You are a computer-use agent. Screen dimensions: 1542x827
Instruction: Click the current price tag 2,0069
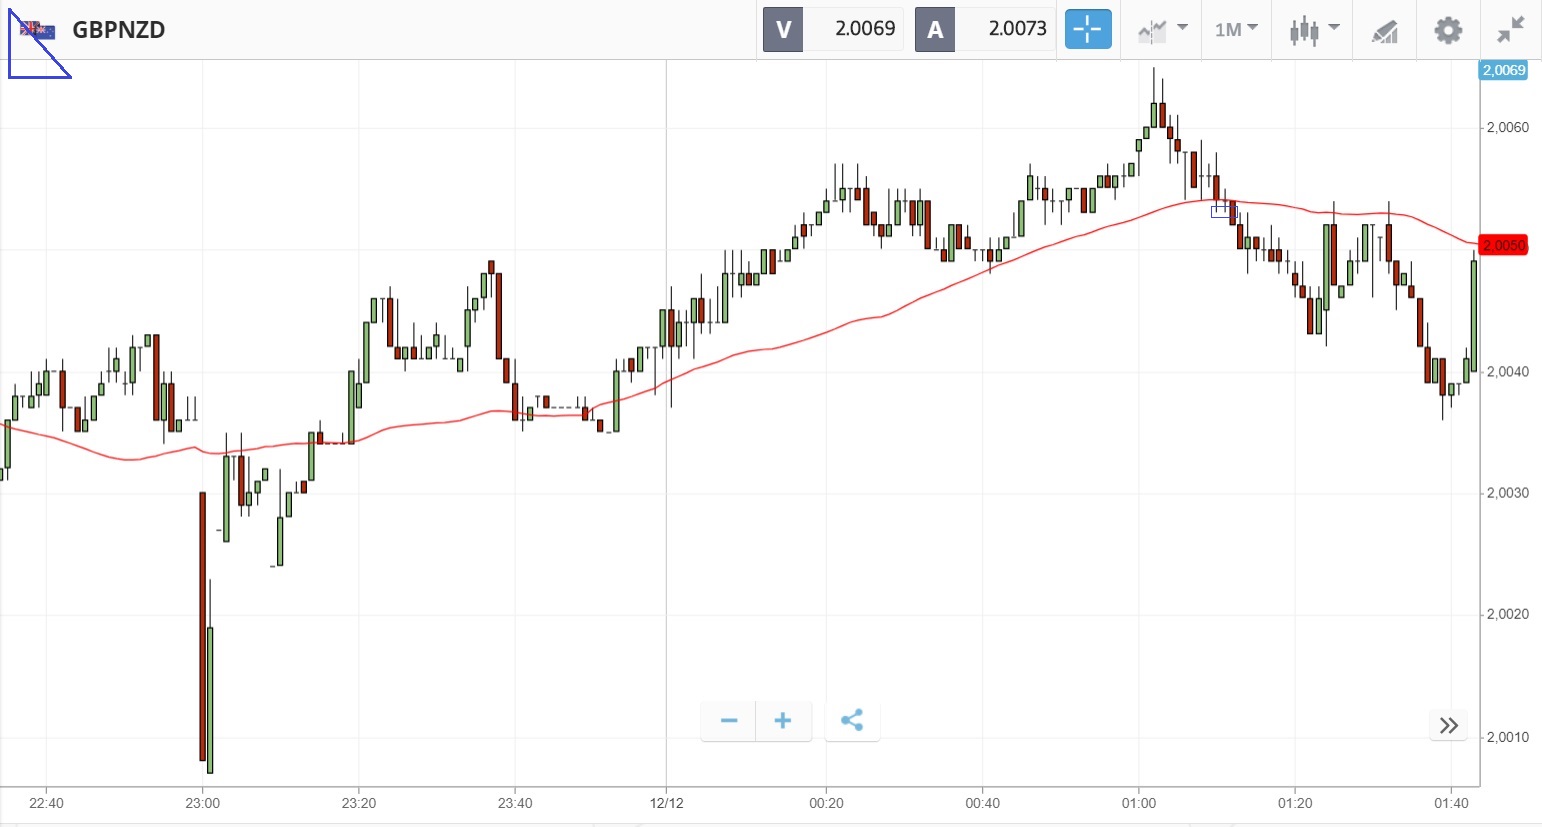pos(1503,70)
